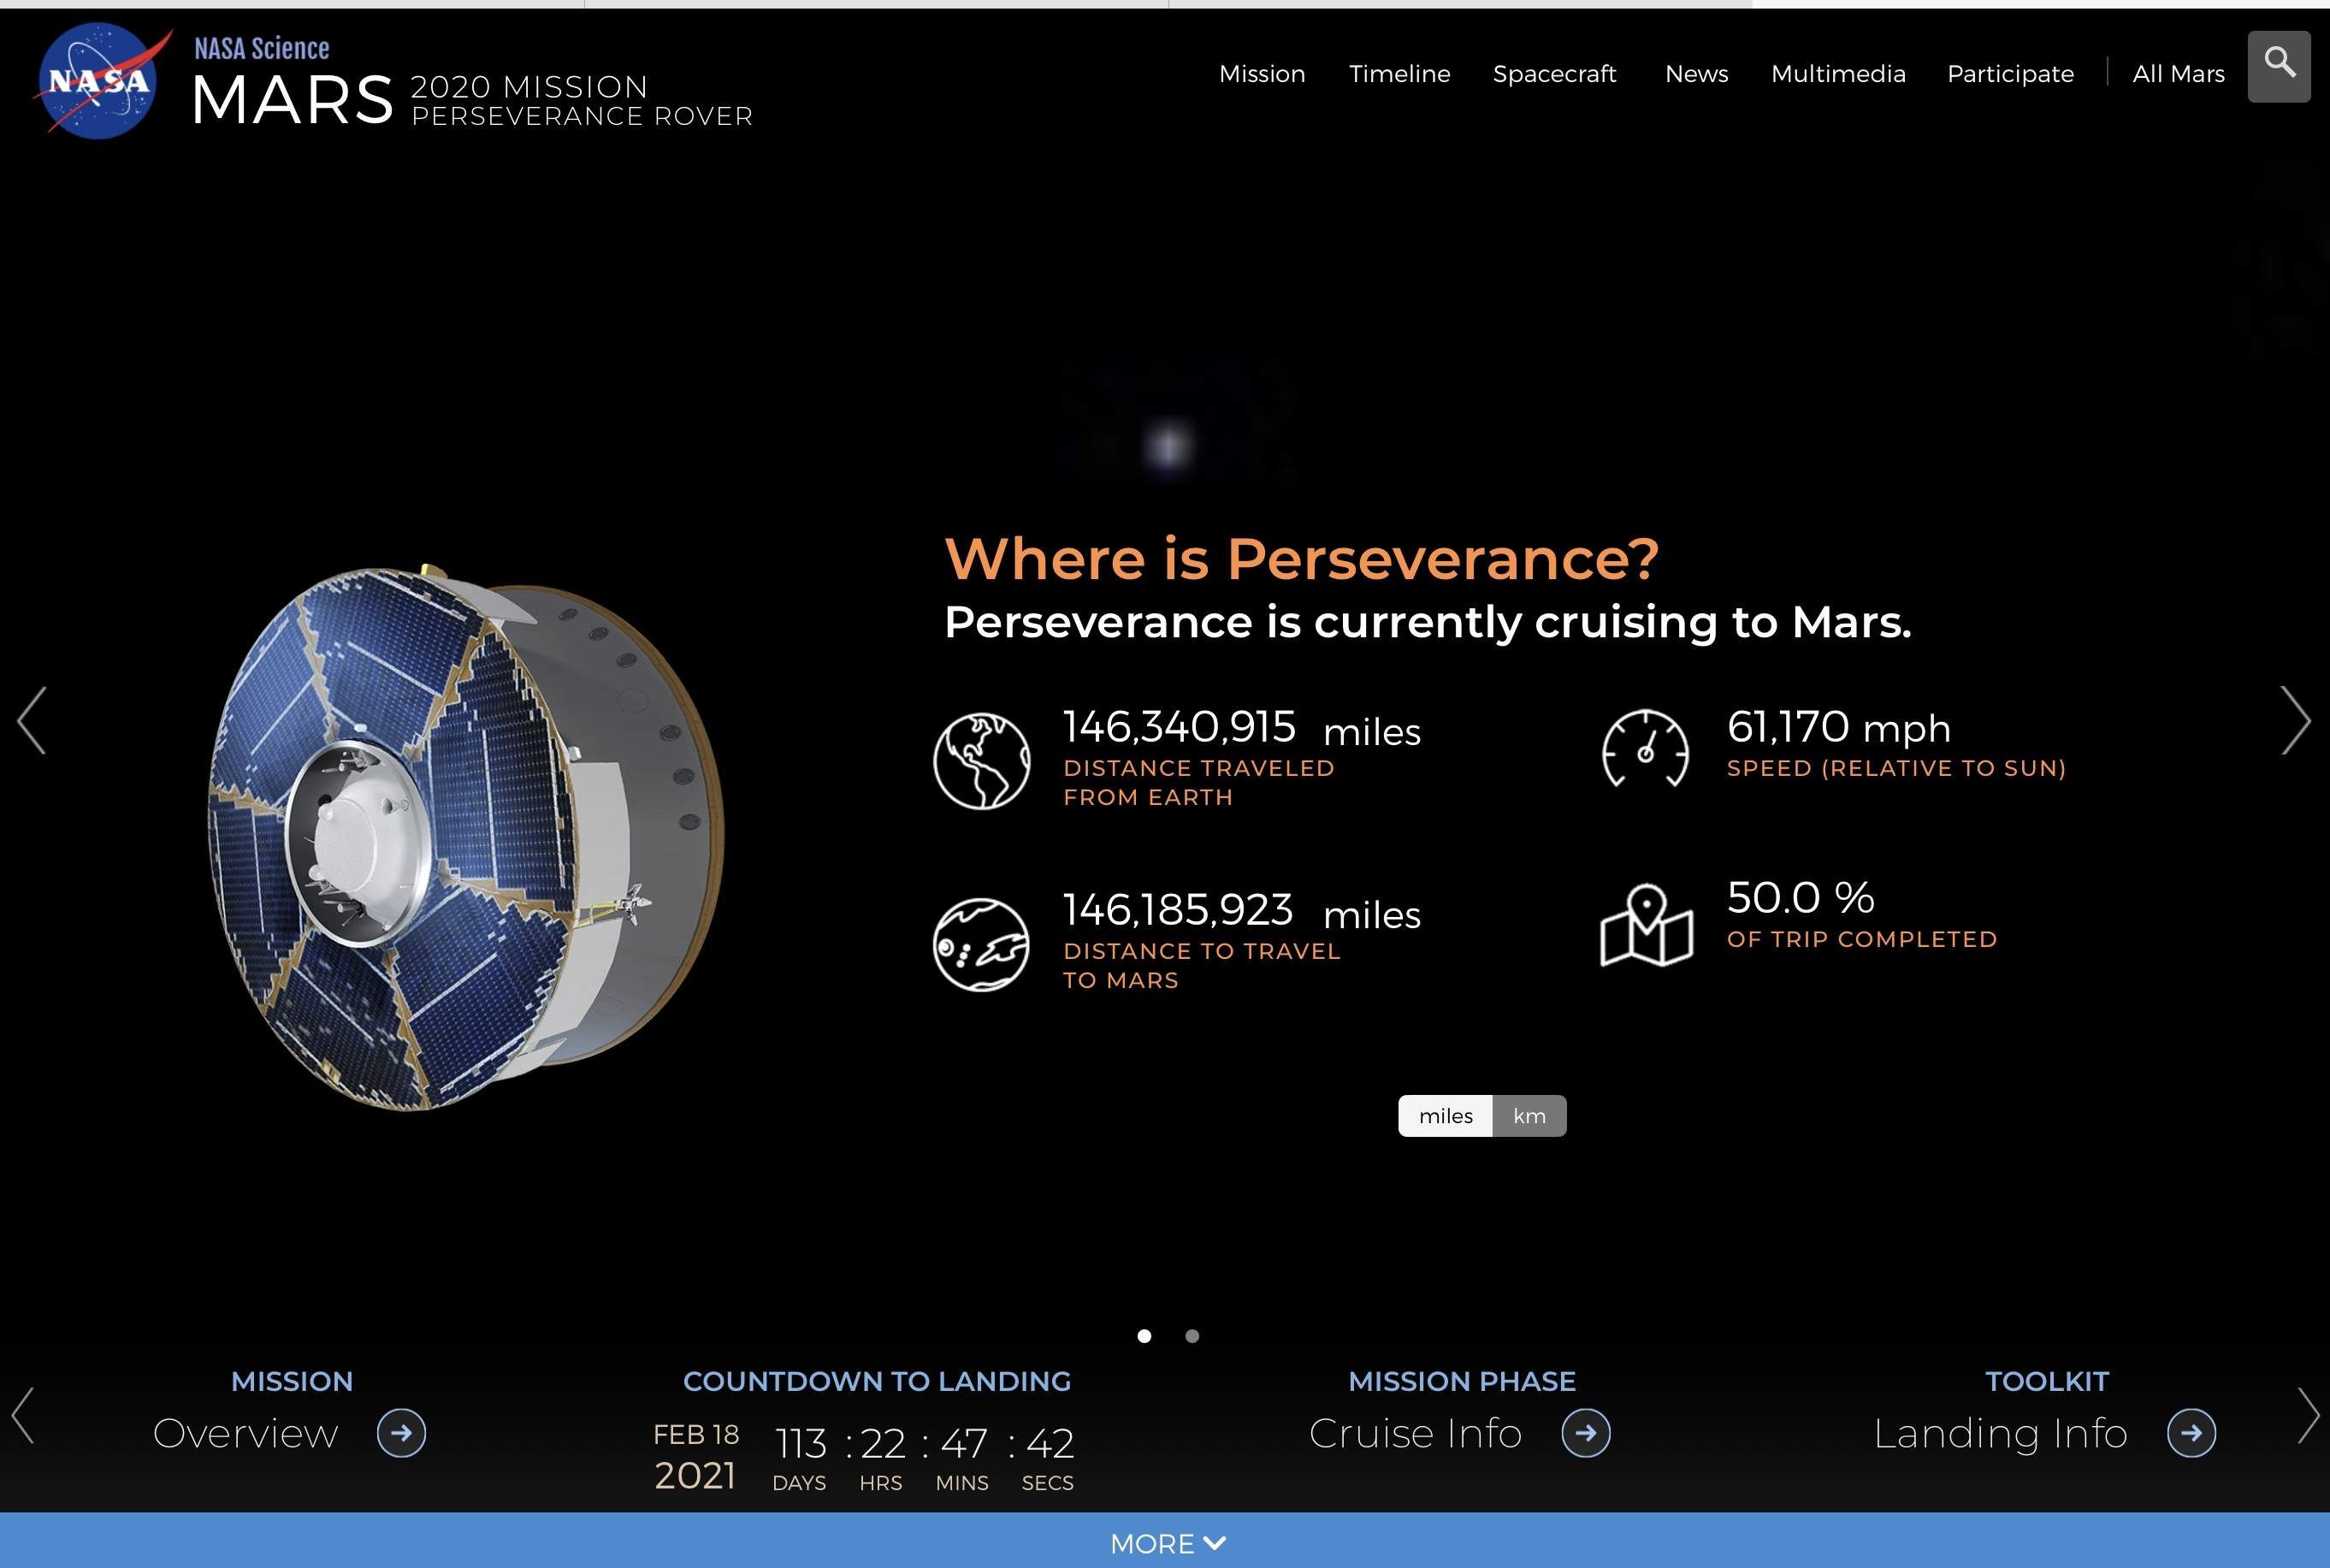This screenshot has width=2330, height=1568.
Task: Click the globe distance-from-Earth icon
Action: coord(981,760)
